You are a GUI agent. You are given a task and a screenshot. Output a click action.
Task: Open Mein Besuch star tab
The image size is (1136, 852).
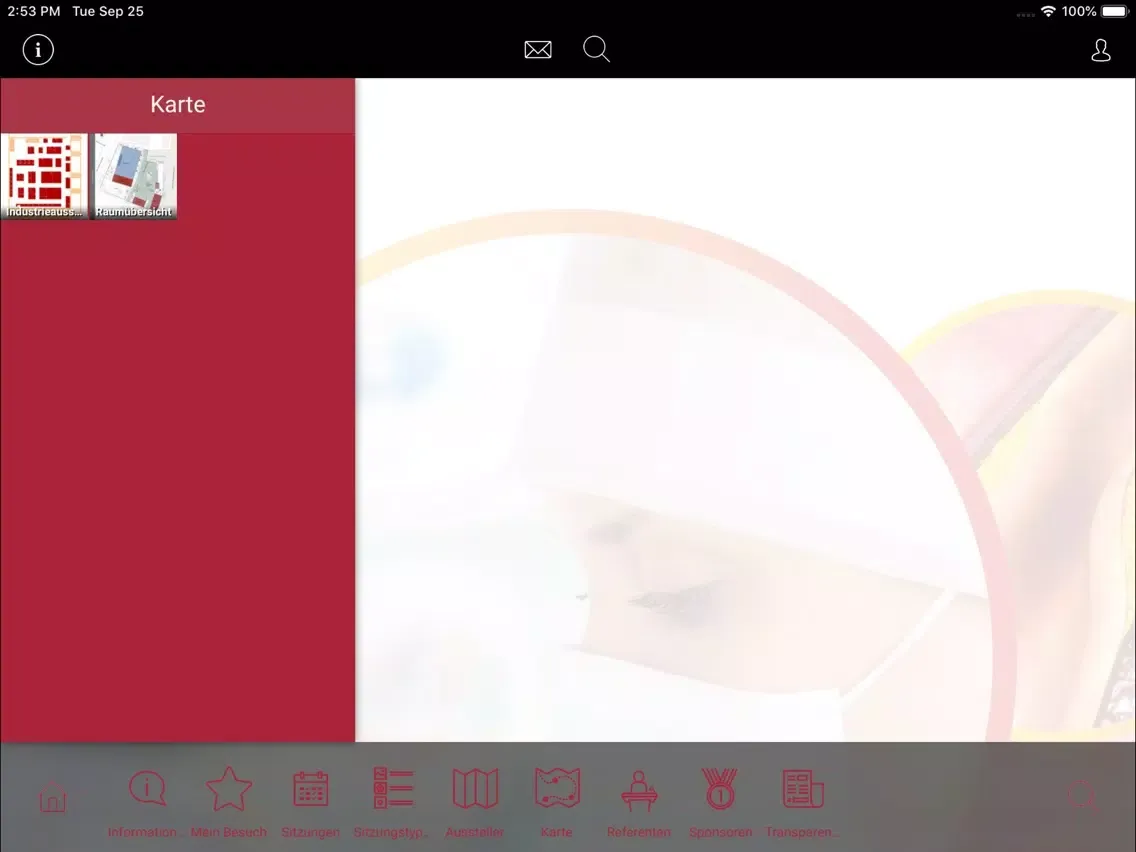pos(229,803)
